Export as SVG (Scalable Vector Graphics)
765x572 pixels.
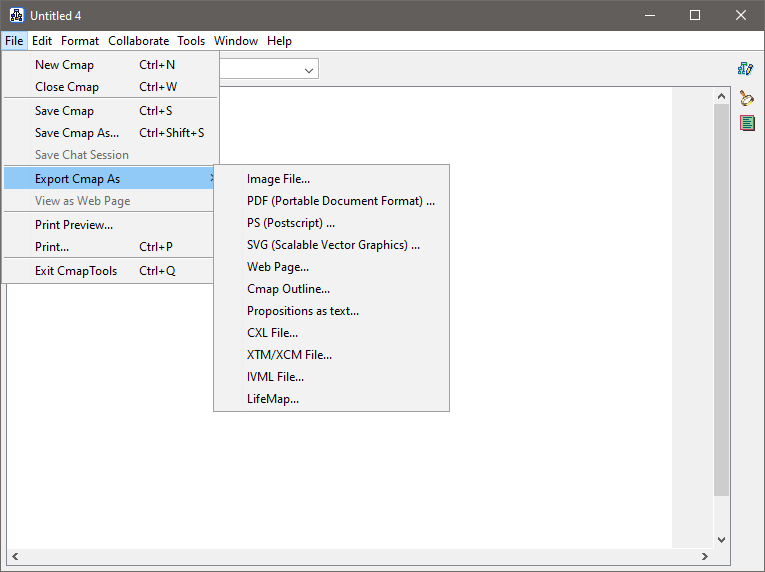[331, 245]
